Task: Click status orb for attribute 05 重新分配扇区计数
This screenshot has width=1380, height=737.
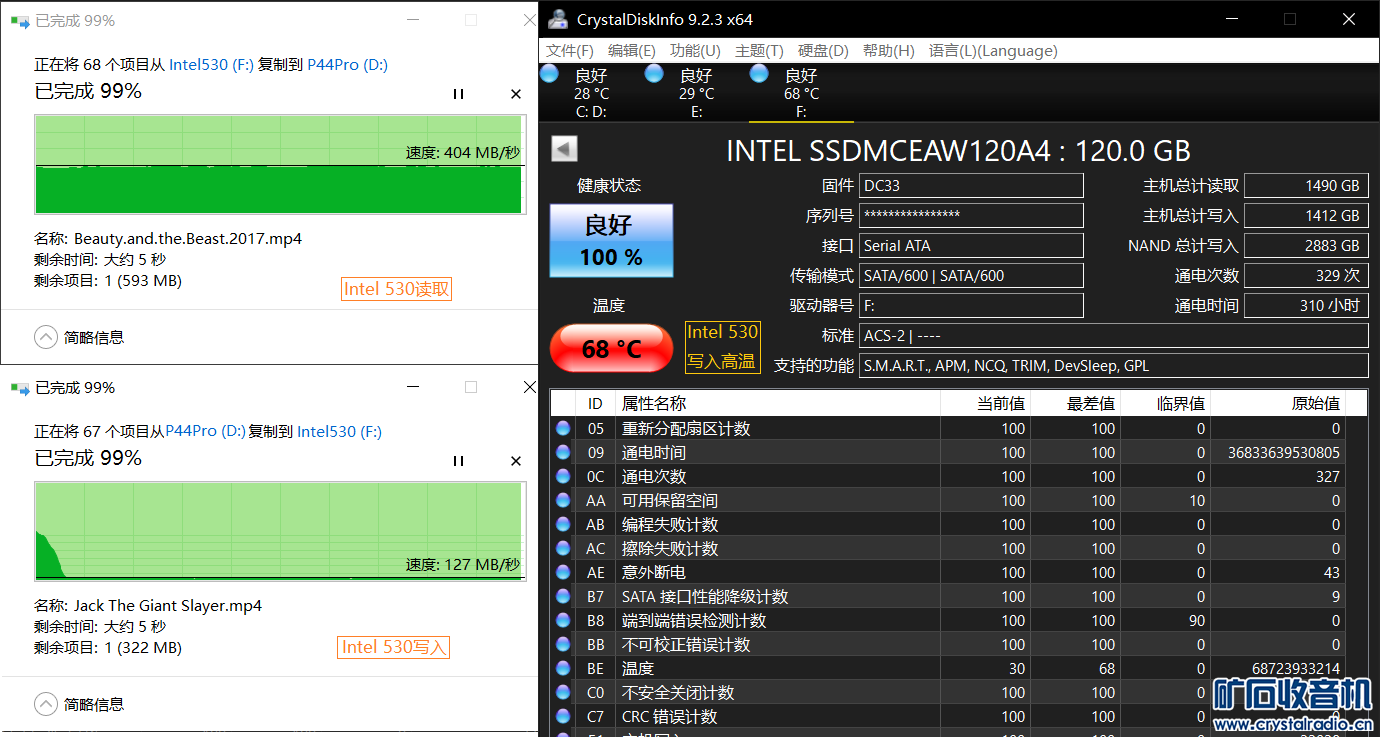Action: tap(563, 428)
